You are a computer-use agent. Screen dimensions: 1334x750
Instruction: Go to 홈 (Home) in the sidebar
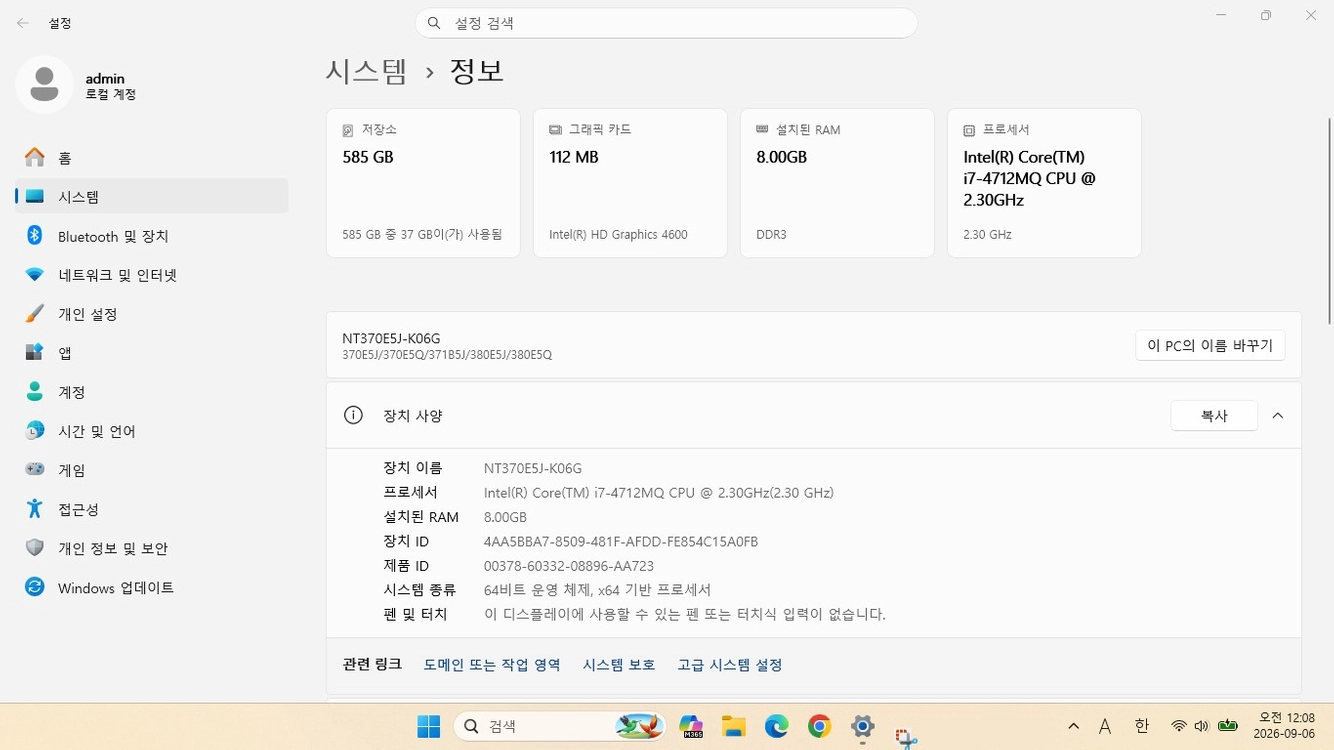[x=152, y=158]
